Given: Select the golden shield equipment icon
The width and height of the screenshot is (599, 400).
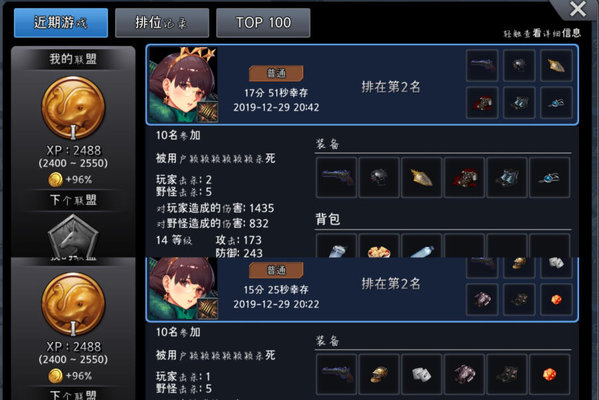Looking at the screenshot, I should point(422,177).
